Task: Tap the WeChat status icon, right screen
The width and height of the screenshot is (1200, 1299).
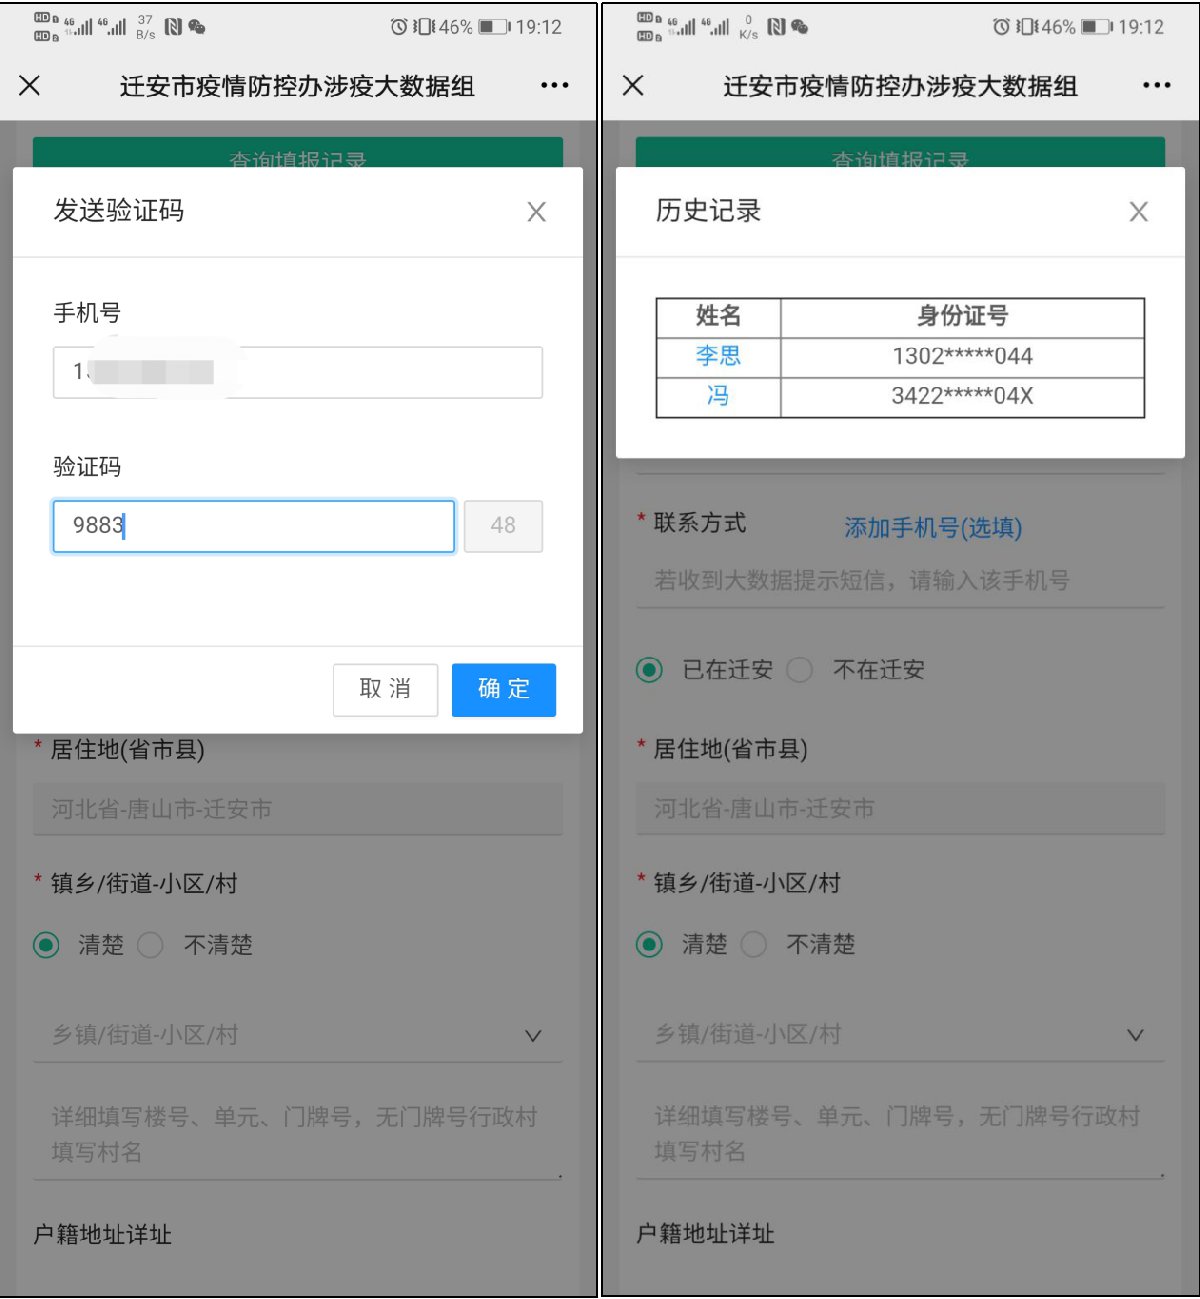Action: (x=799, y=27)
